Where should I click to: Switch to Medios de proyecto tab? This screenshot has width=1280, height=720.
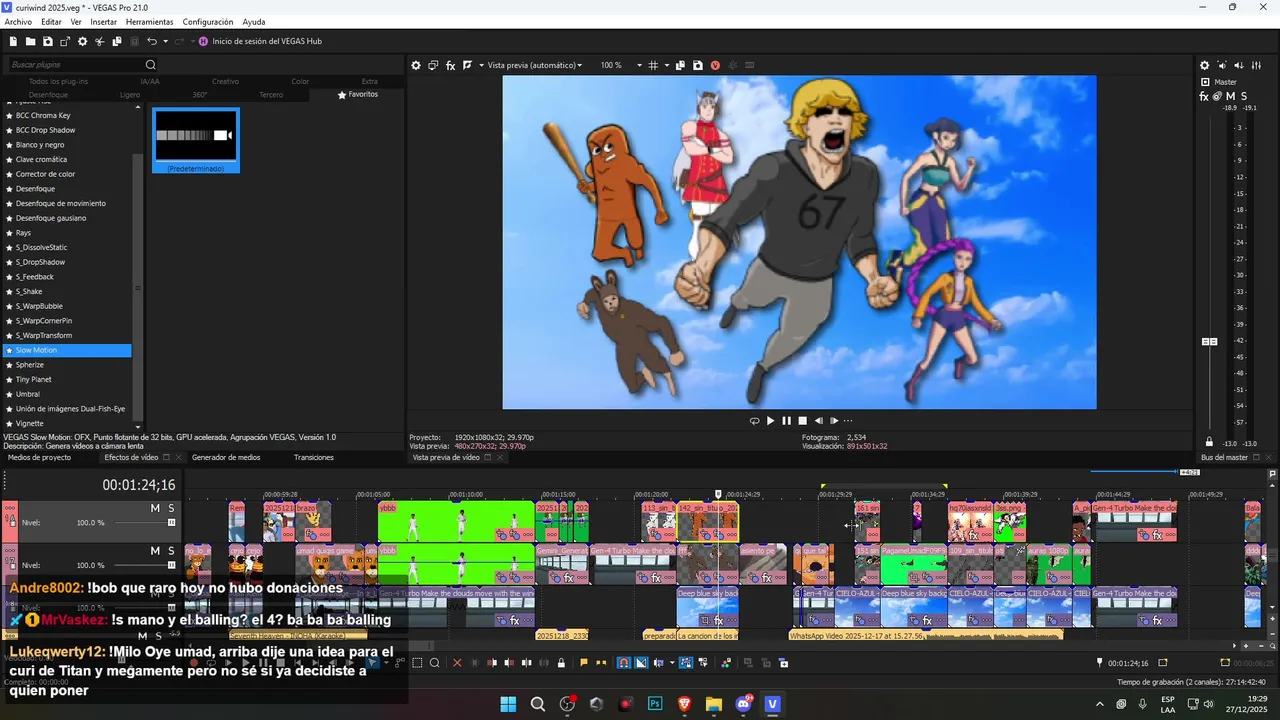[39, 457]
